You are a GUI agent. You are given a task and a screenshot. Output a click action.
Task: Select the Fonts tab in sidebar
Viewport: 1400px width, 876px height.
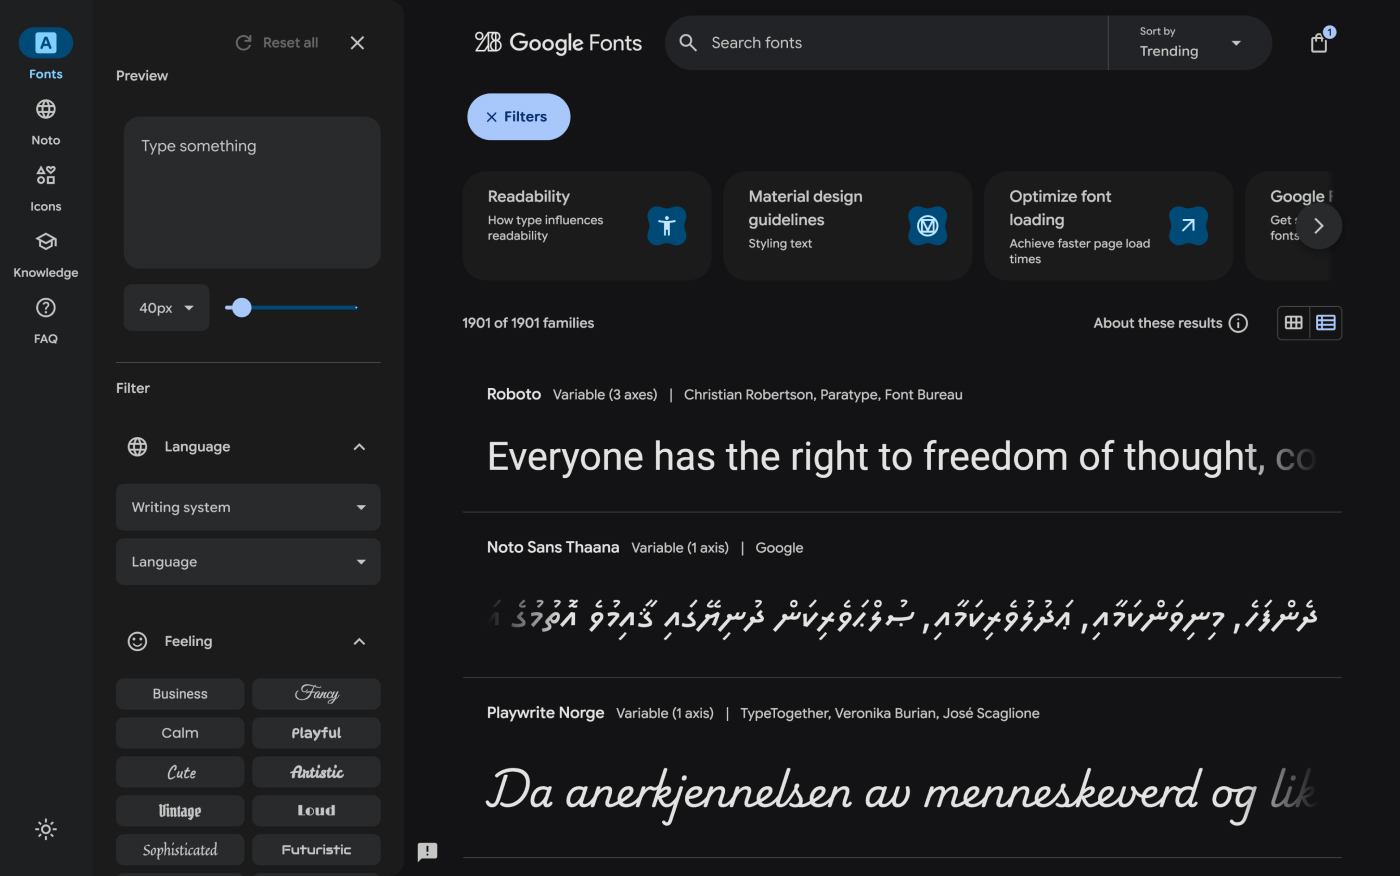click(46, 43)
